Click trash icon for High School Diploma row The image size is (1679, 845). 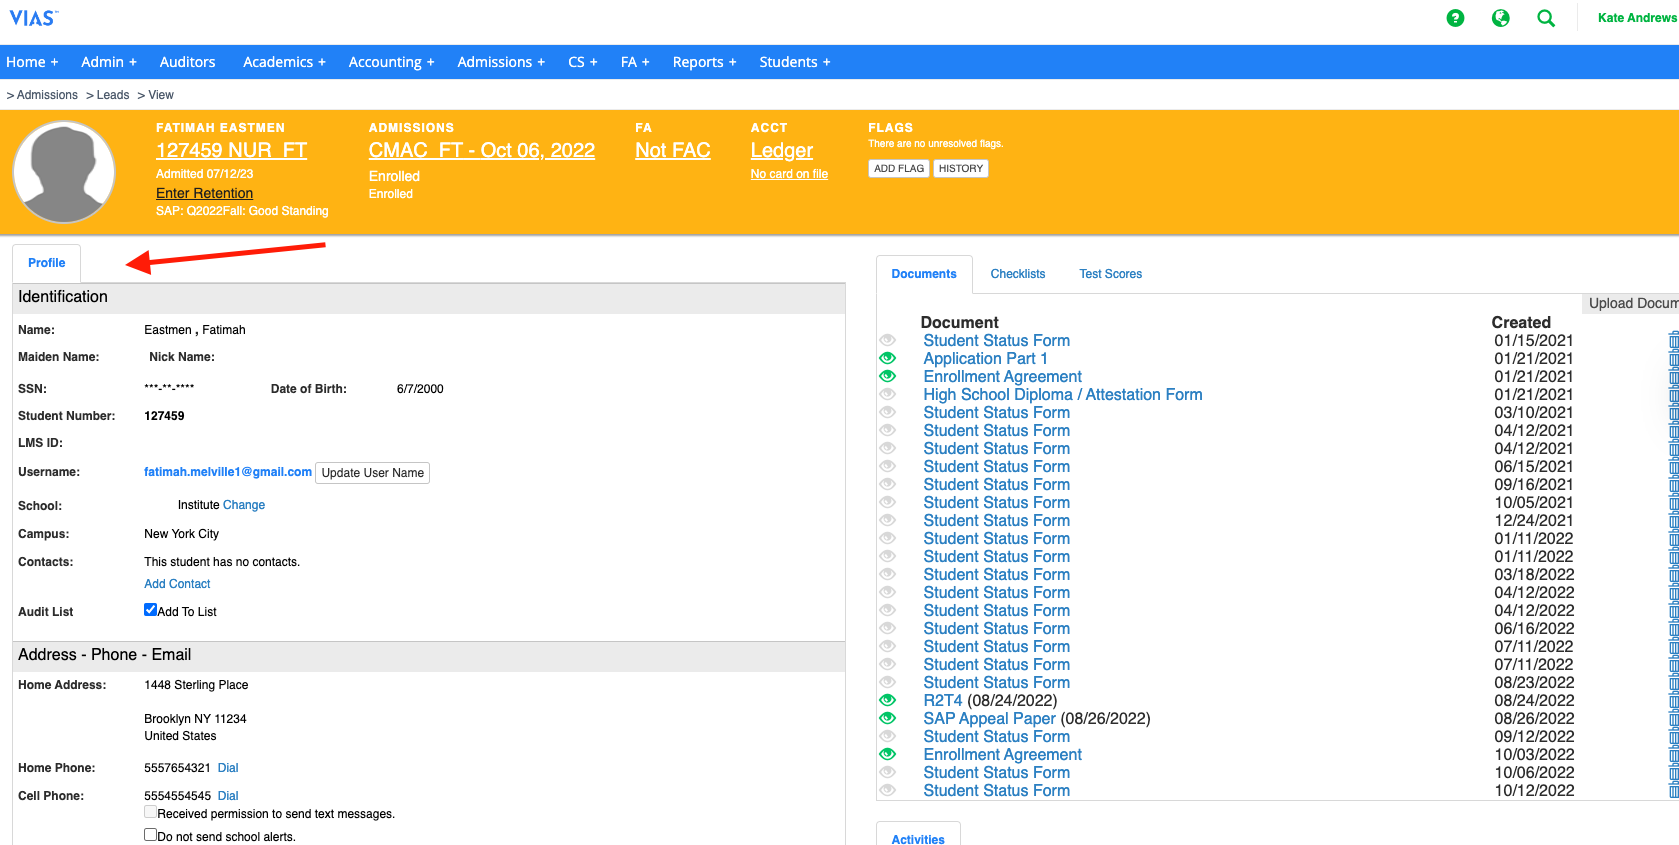[1673, 395]
